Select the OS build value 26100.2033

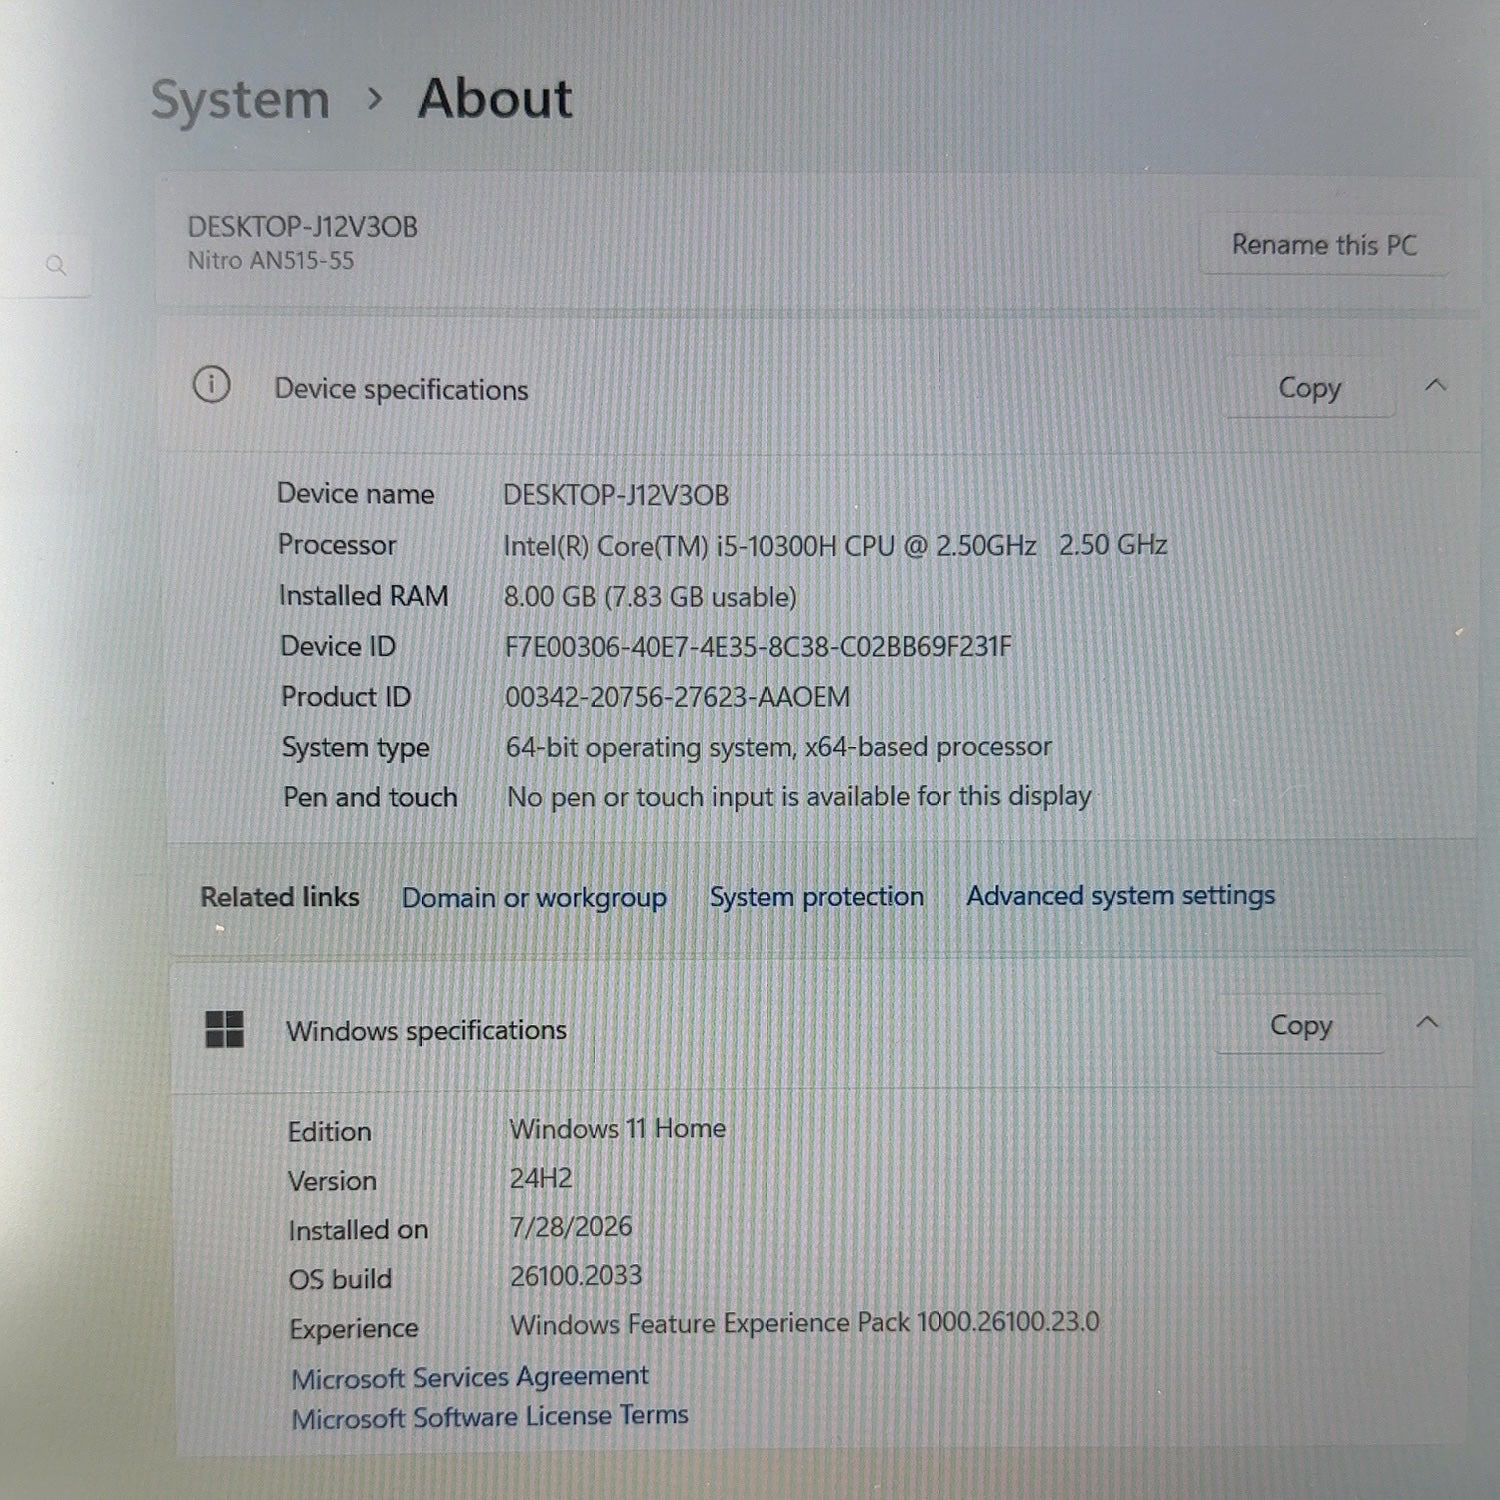[x=576, y=1276]
